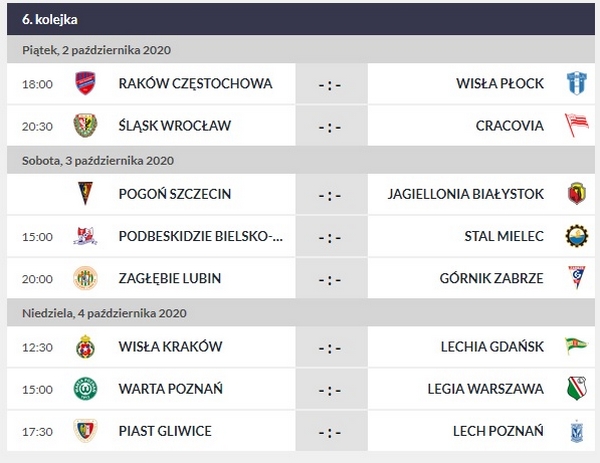
Task: Click the Jagiellonia Białystok club logo
Action: [x=575, y=193]
